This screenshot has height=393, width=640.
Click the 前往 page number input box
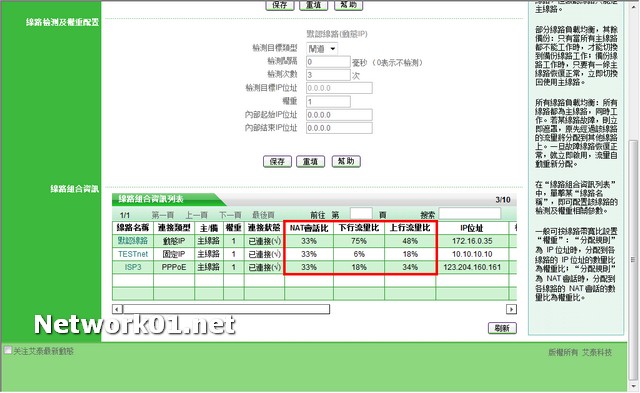tap(361, 213)
